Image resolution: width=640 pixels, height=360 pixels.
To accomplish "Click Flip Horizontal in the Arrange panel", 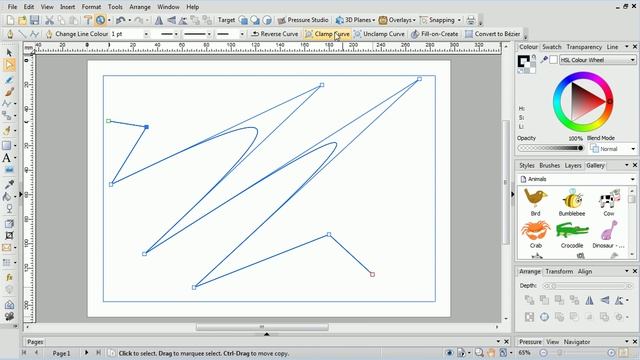I will click(589, 300).
